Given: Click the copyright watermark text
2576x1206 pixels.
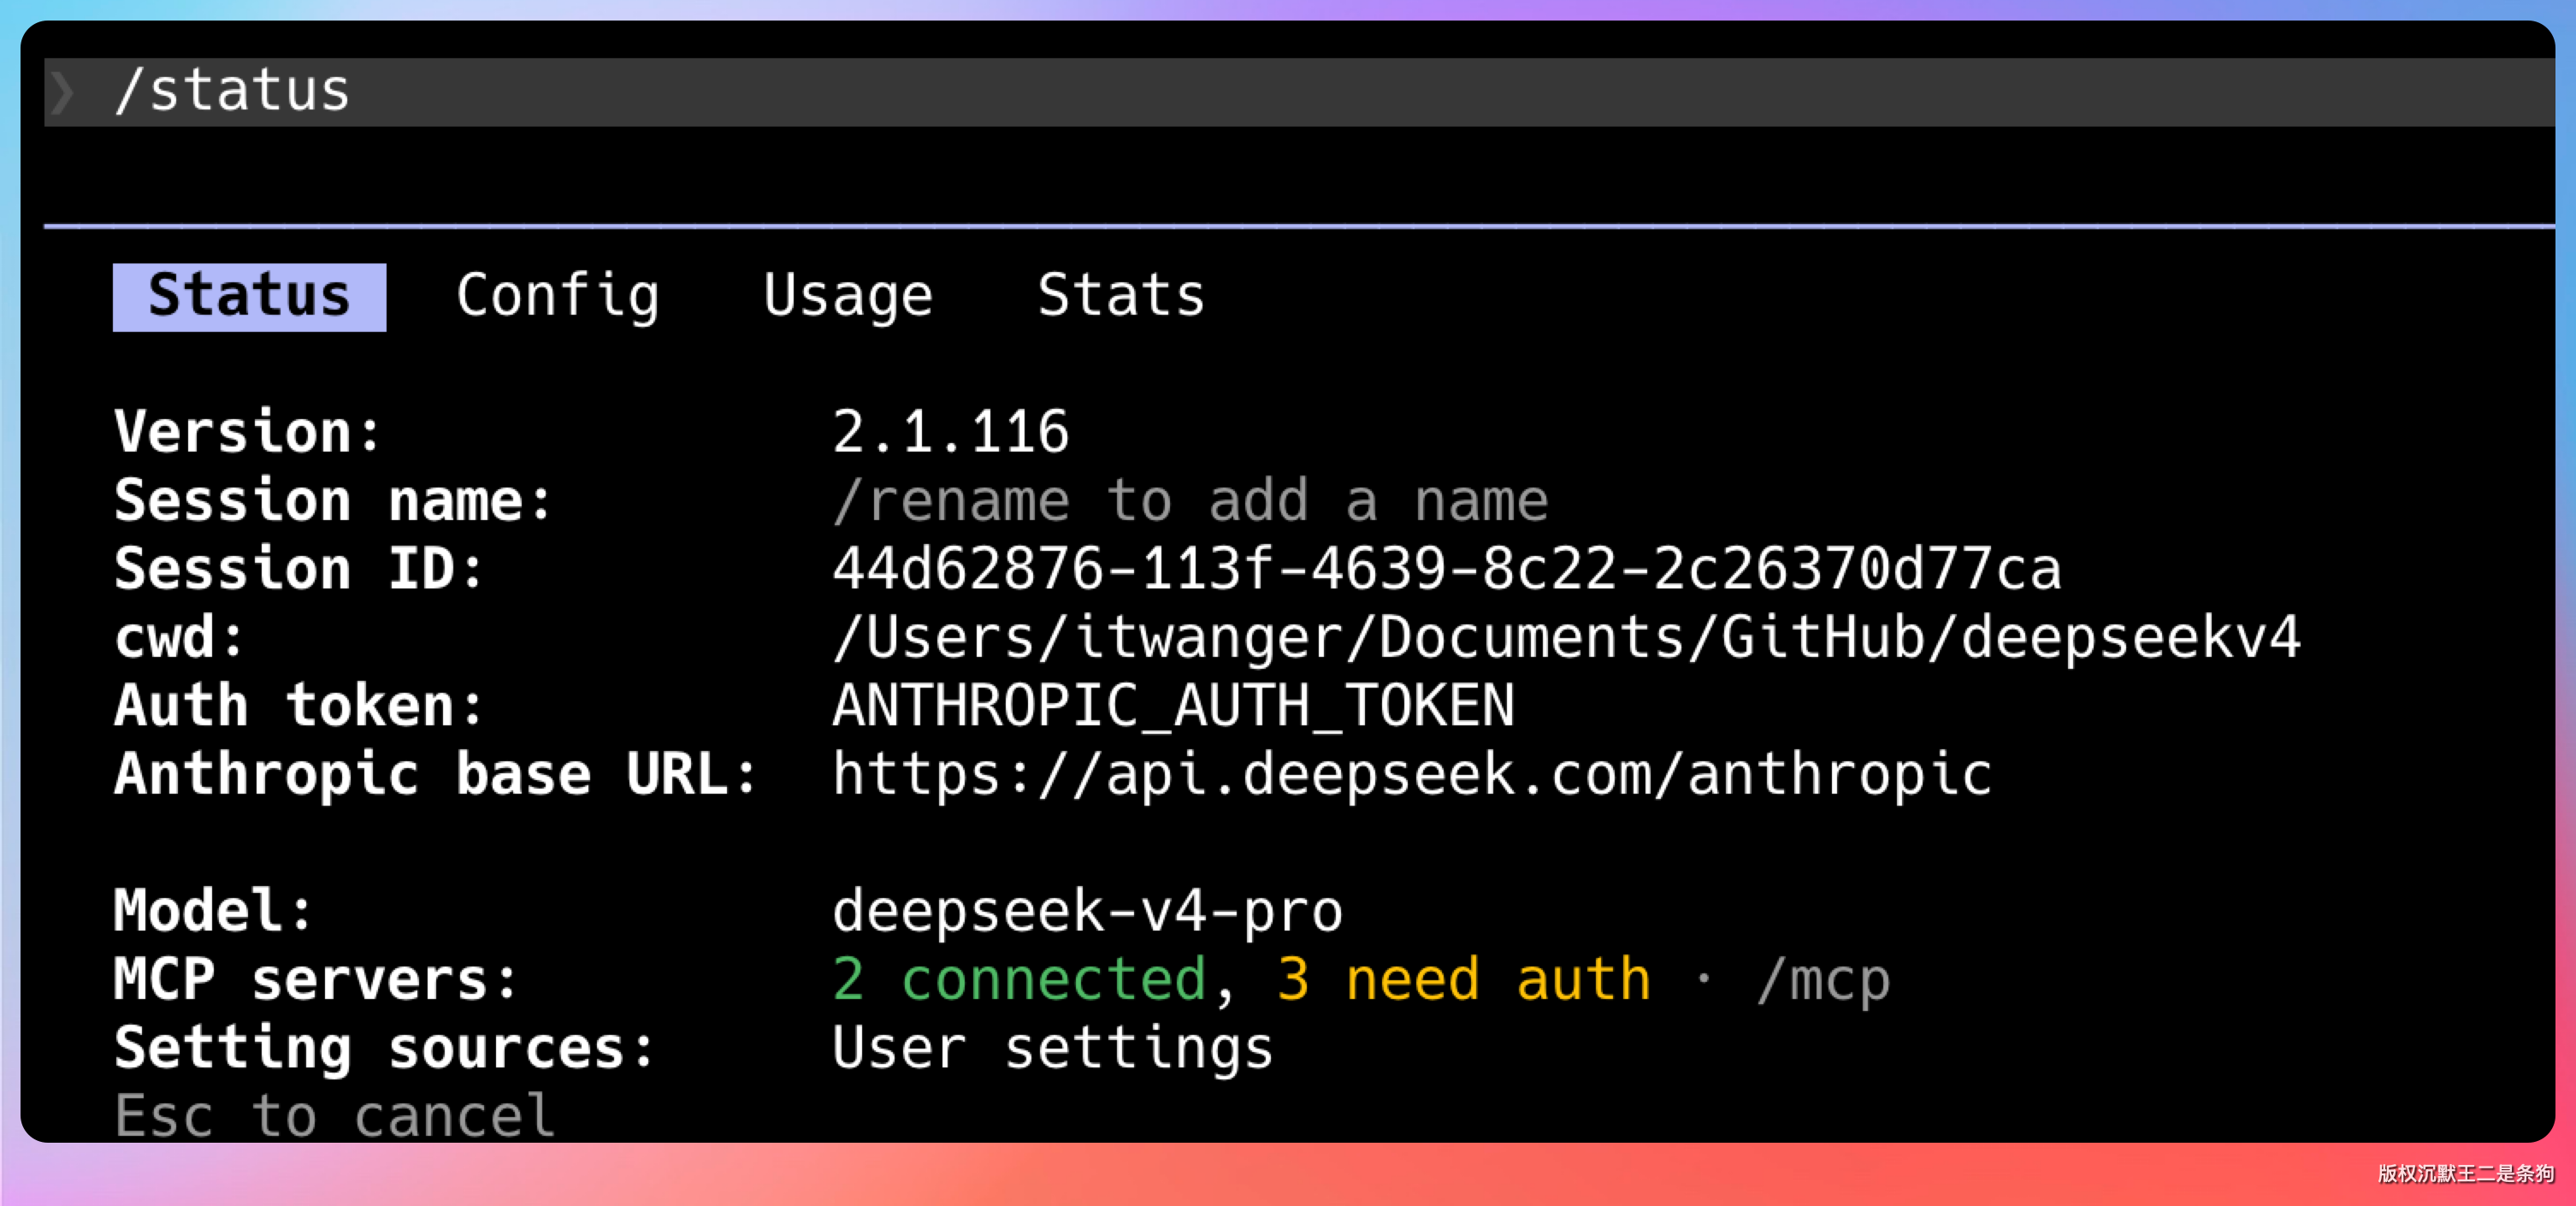Looking at the screenshot, I should coord(2465,1173).
